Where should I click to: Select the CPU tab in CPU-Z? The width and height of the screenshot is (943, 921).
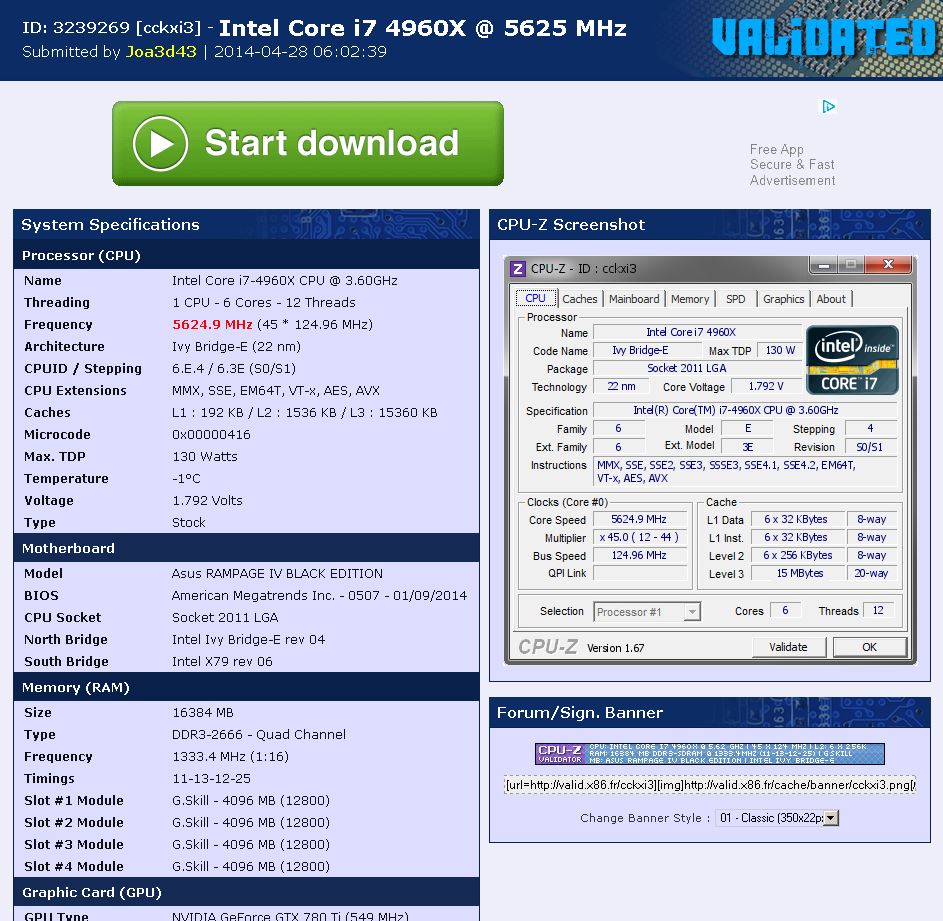point(535,298)
